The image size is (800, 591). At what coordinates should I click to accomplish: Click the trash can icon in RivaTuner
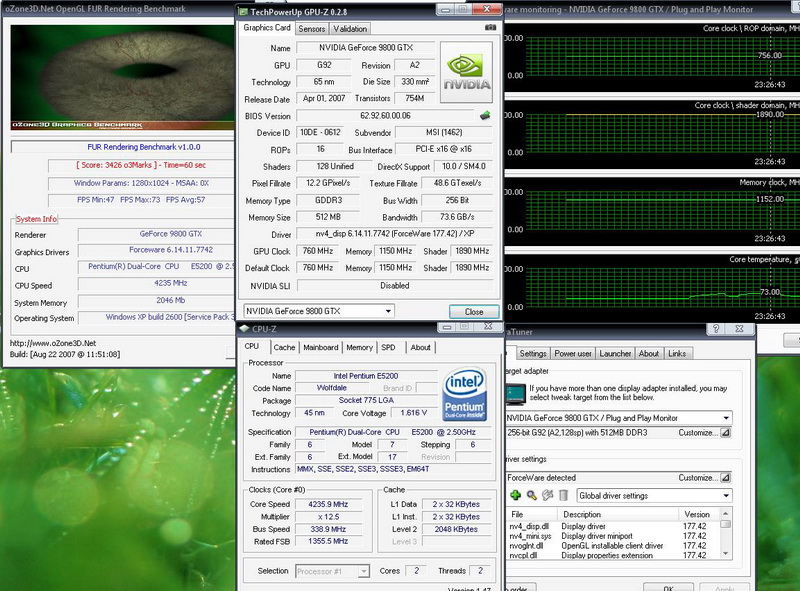(563, 495)
